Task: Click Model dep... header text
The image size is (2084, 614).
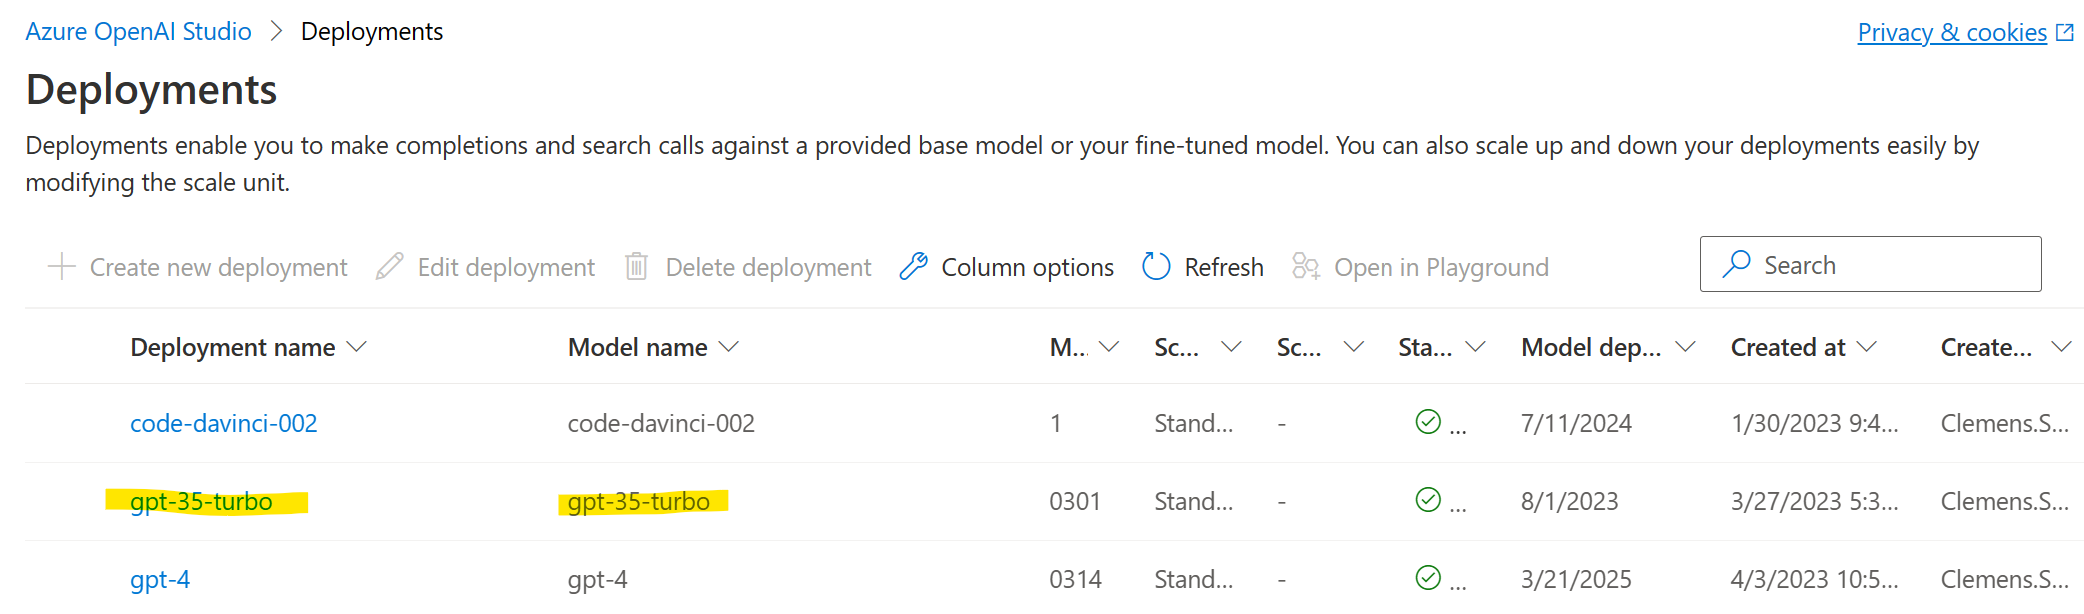Action: pos(1591,347)
